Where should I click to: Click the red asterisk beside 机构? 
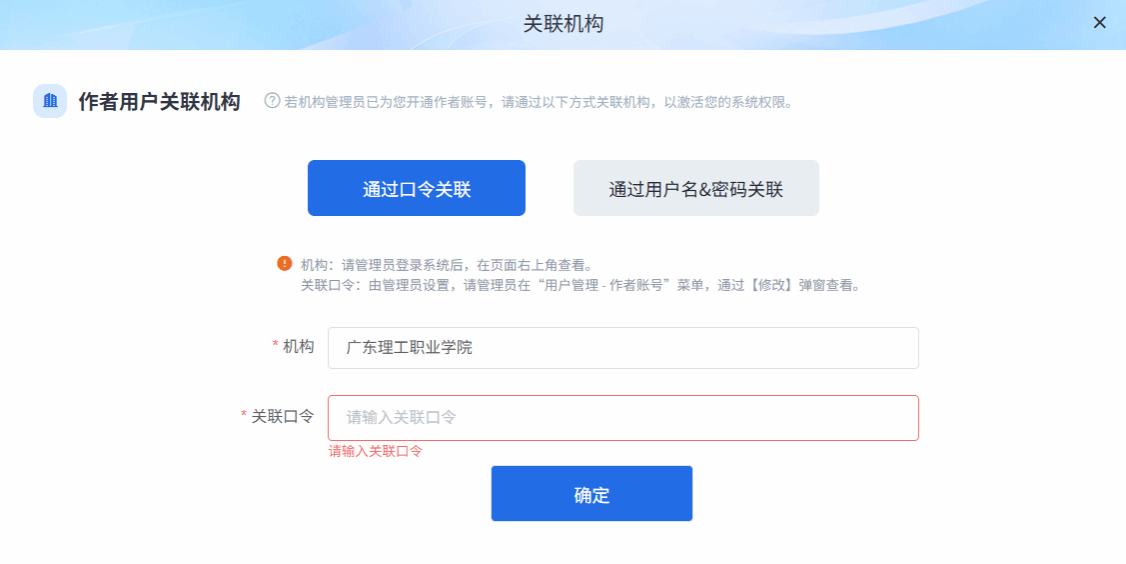(x=275, y=346)
